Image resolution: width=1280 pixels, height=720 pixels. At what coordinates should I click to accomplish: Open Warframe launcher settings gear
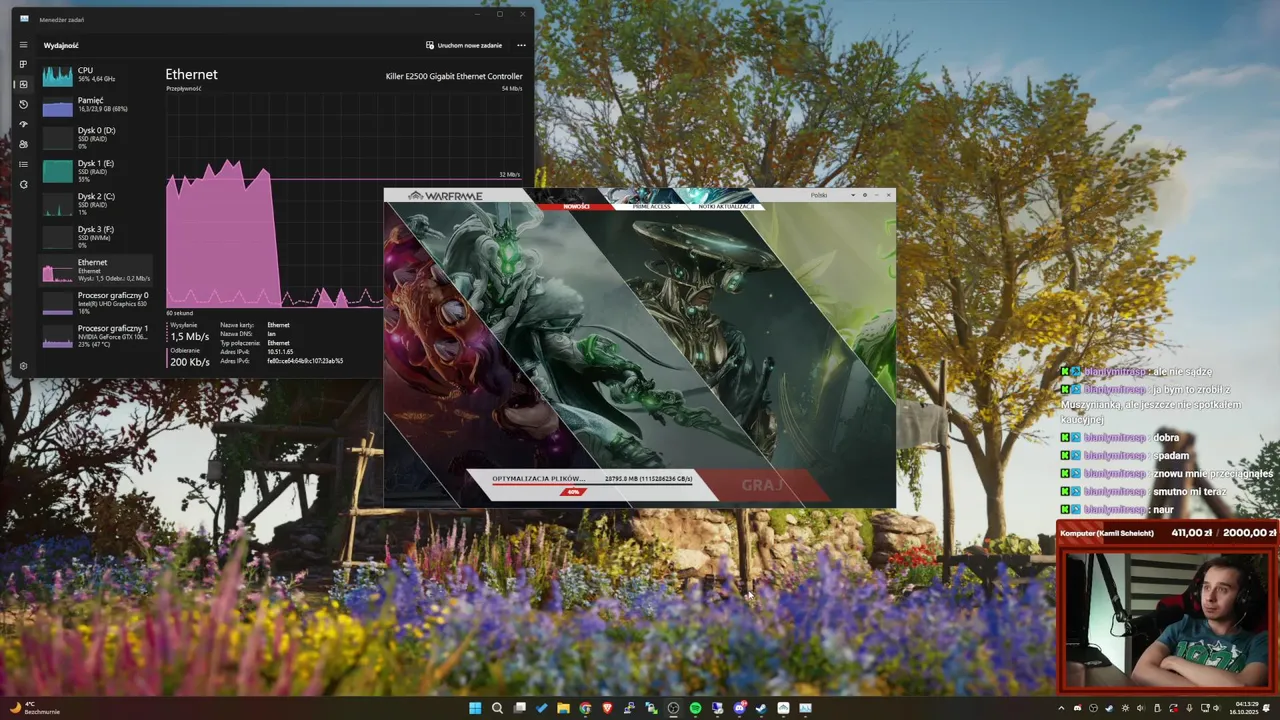pos(865,195)
